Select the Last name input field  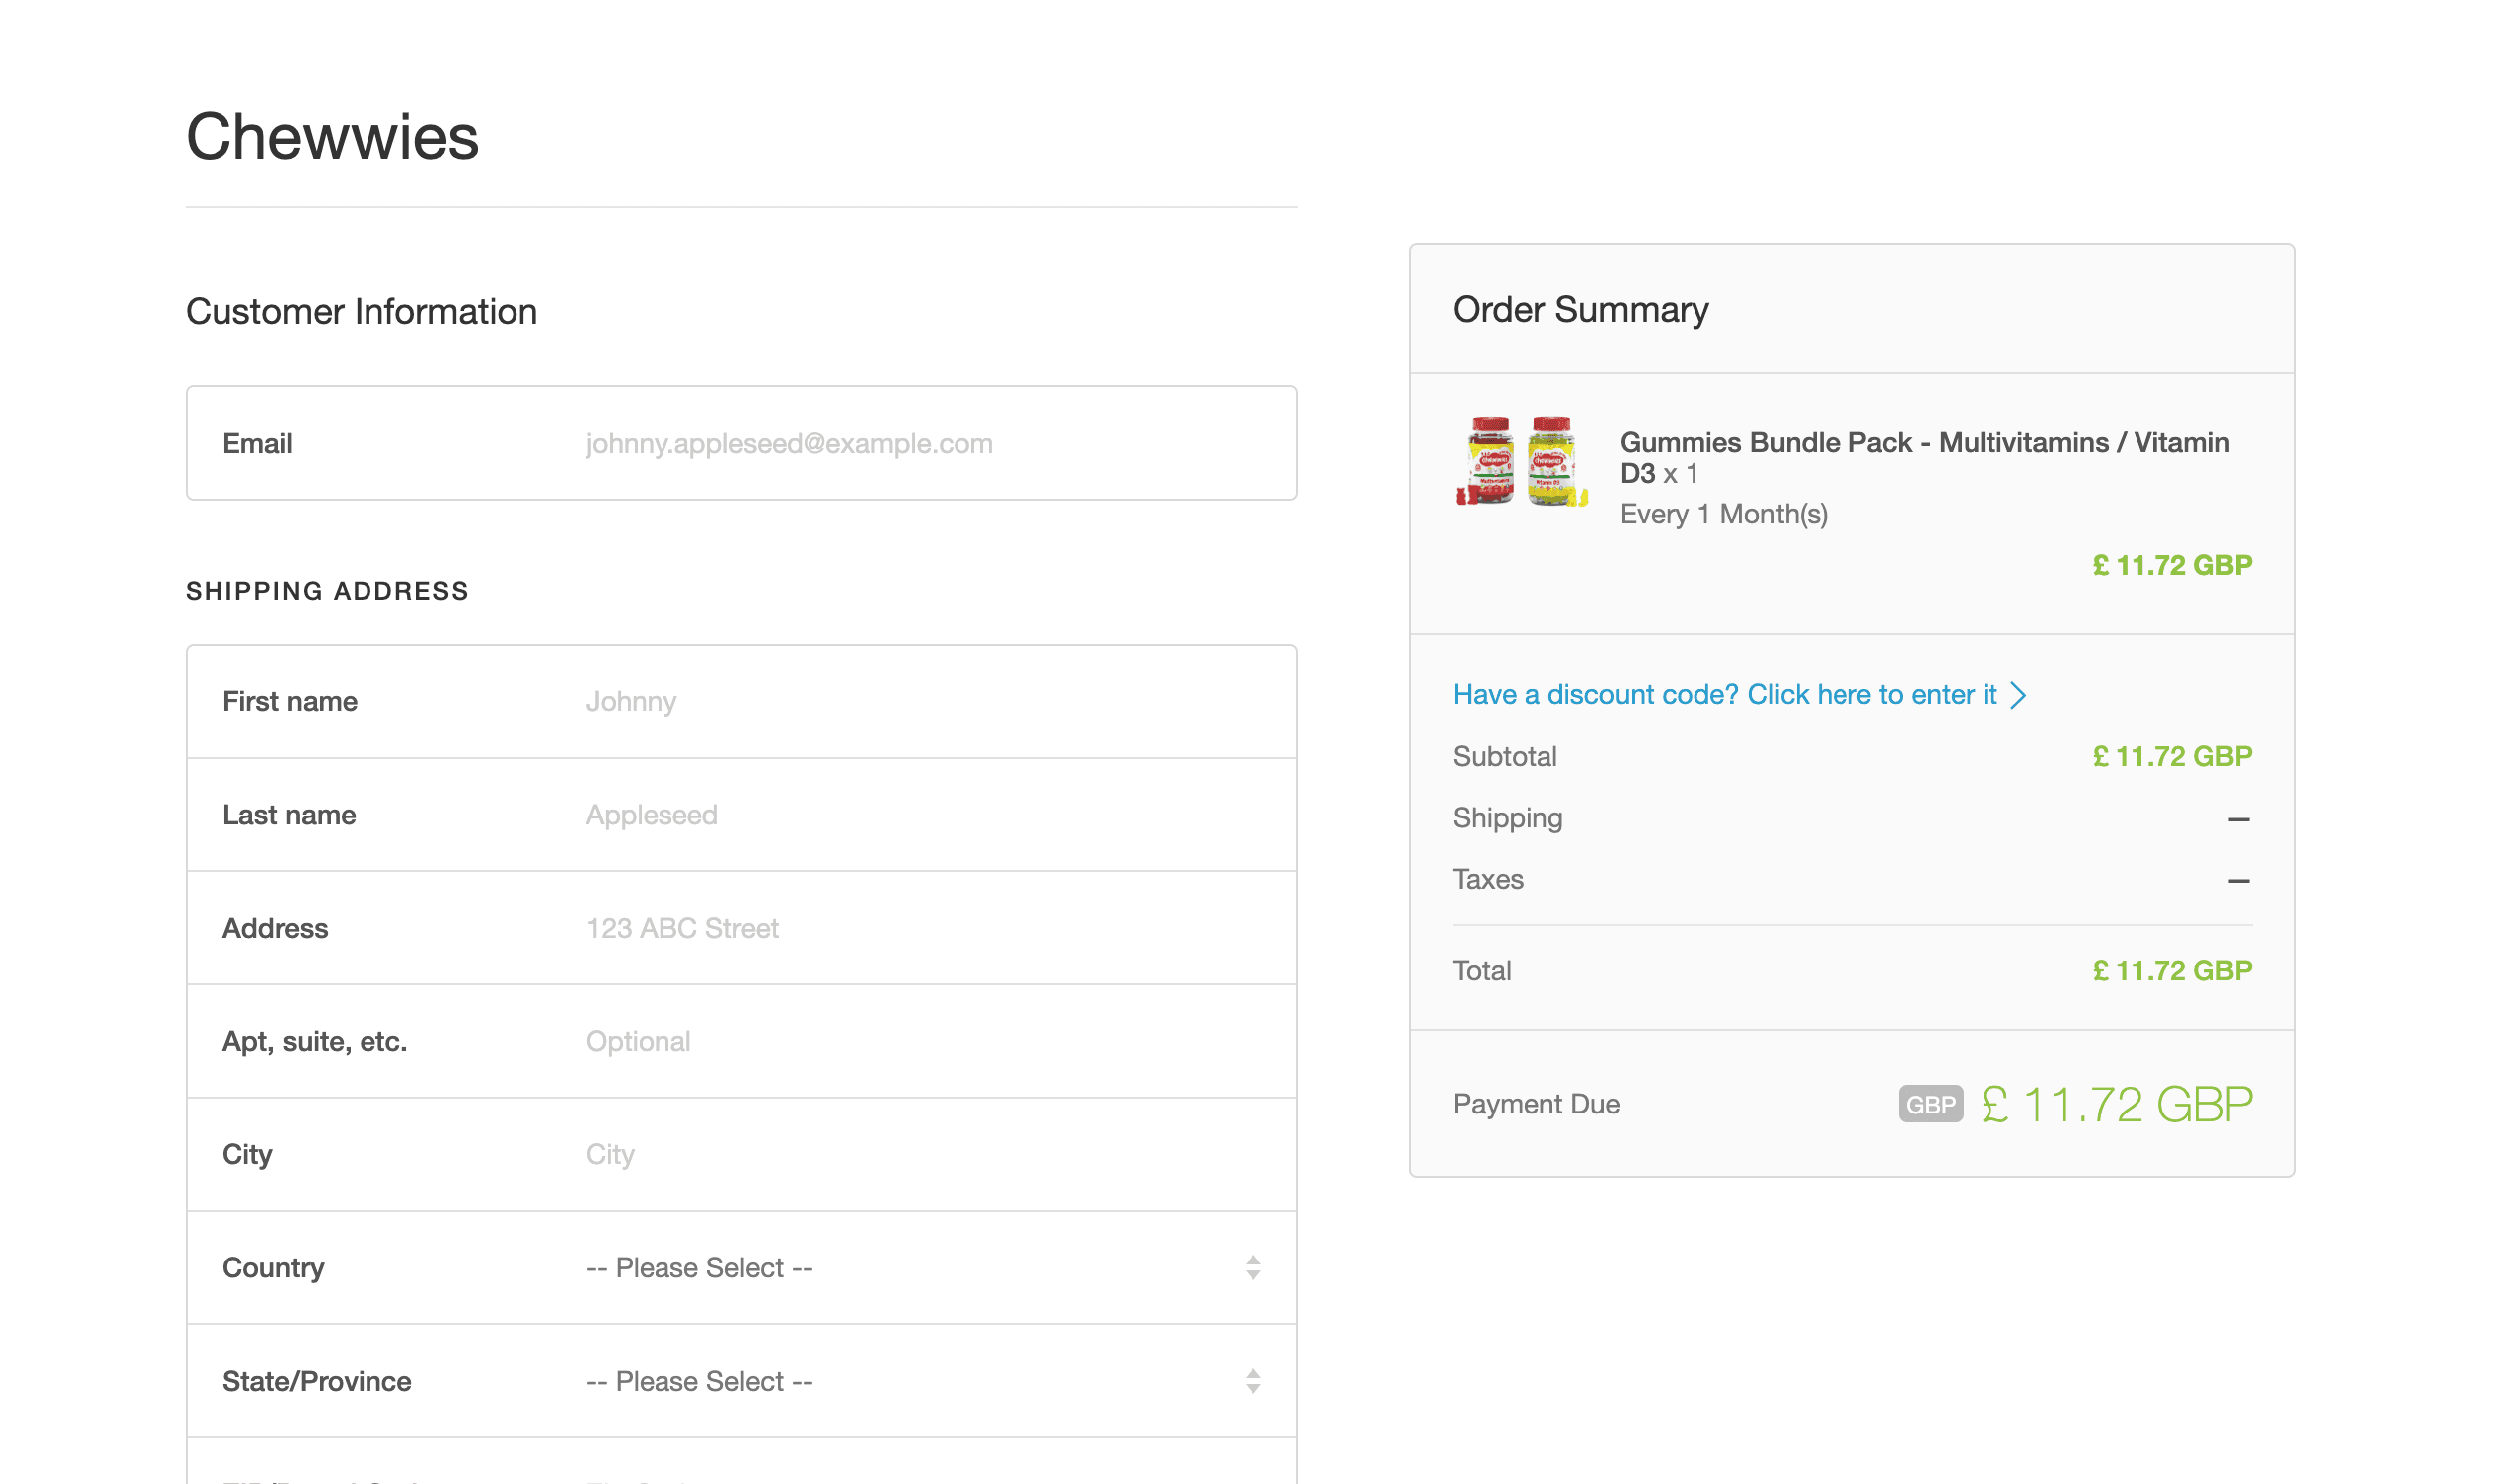[x=741, y=814]
